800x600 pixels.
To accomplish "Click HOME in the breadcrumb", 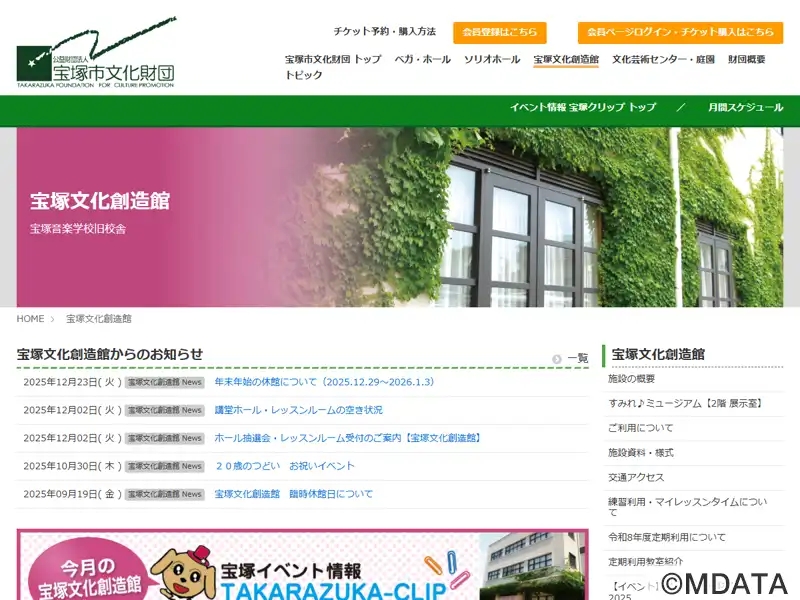I will tap(30, 319).
